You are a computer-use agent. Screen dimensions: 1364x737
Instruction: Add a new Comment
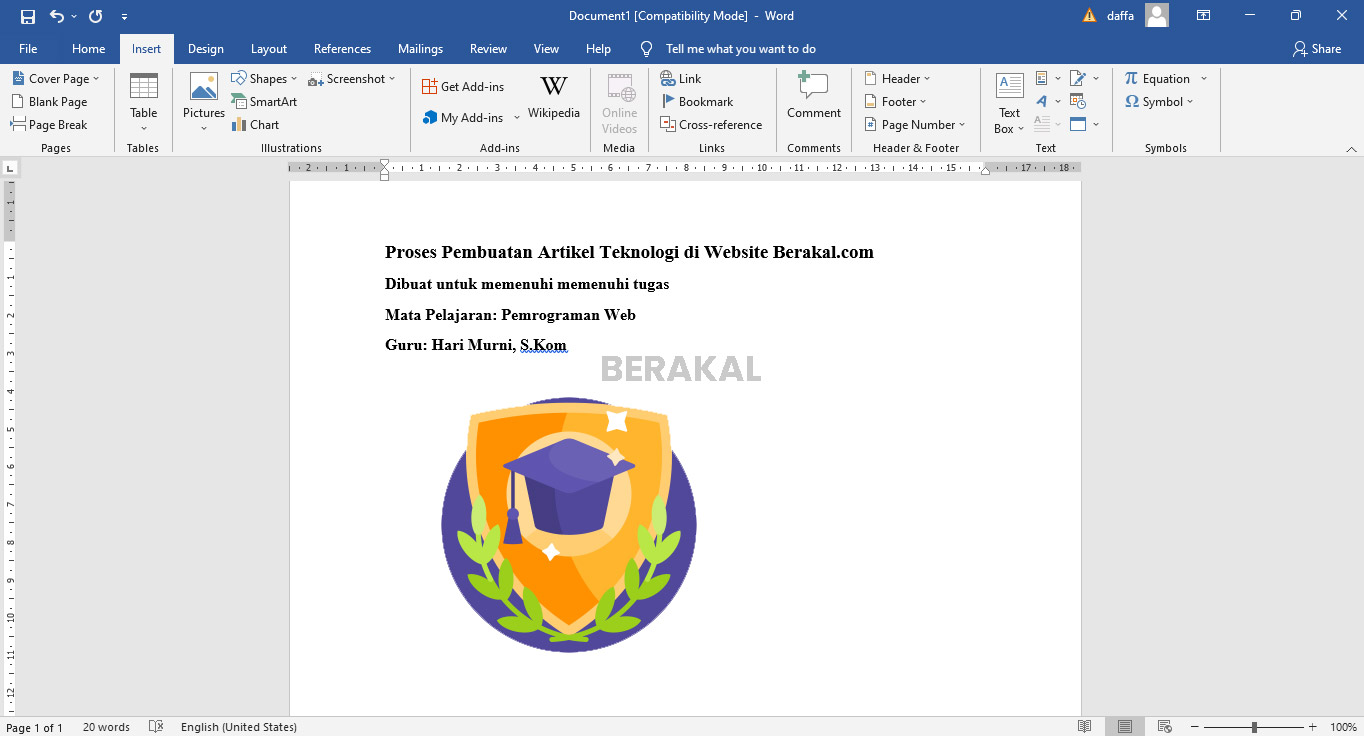[814, 97]
